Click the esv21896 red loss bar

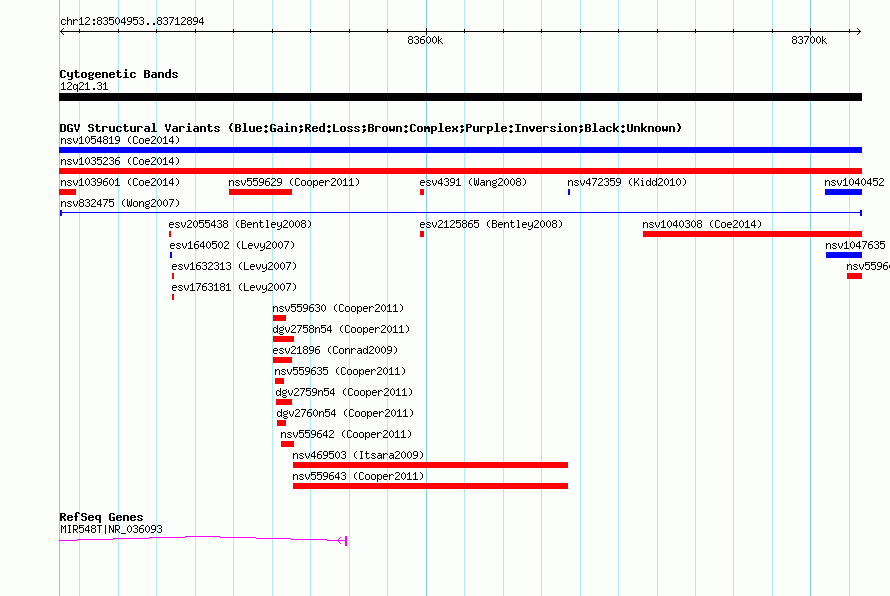[282, 360]
